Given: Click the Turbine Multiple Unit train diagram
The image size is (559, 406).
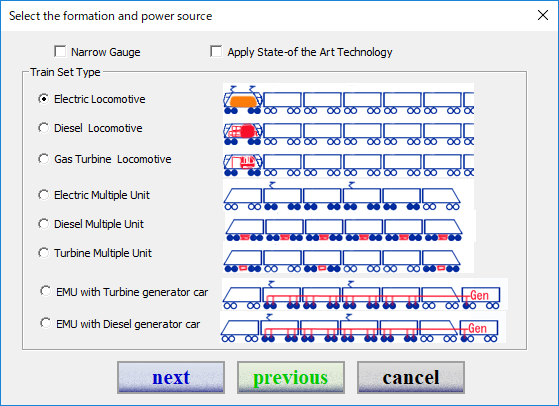Looking at the screenshot, I should [348, 257].
